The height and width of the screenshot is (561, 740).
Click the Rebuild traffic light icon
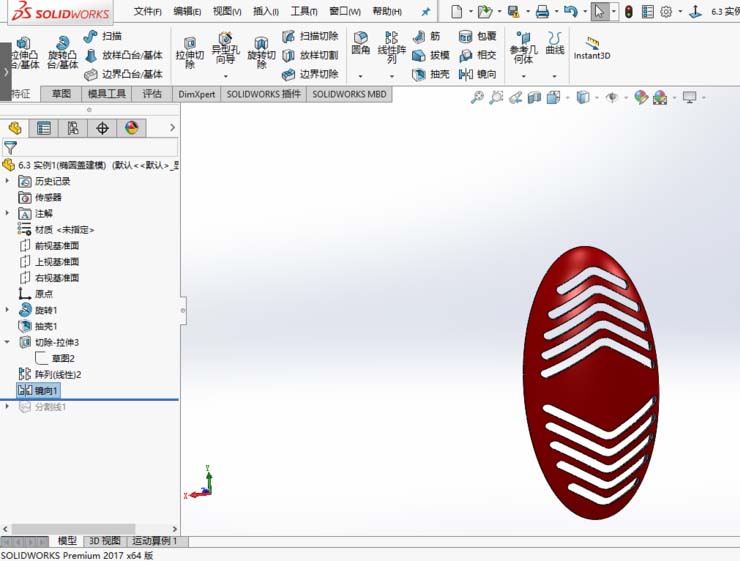(x=628, y=12)
